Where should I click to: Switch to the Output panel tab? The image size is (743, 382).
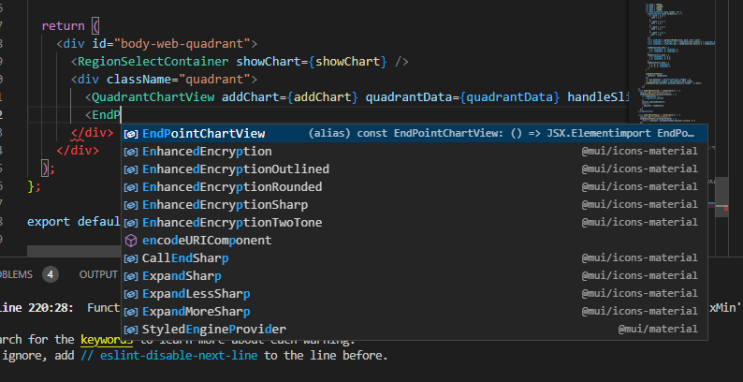point(98,274)
